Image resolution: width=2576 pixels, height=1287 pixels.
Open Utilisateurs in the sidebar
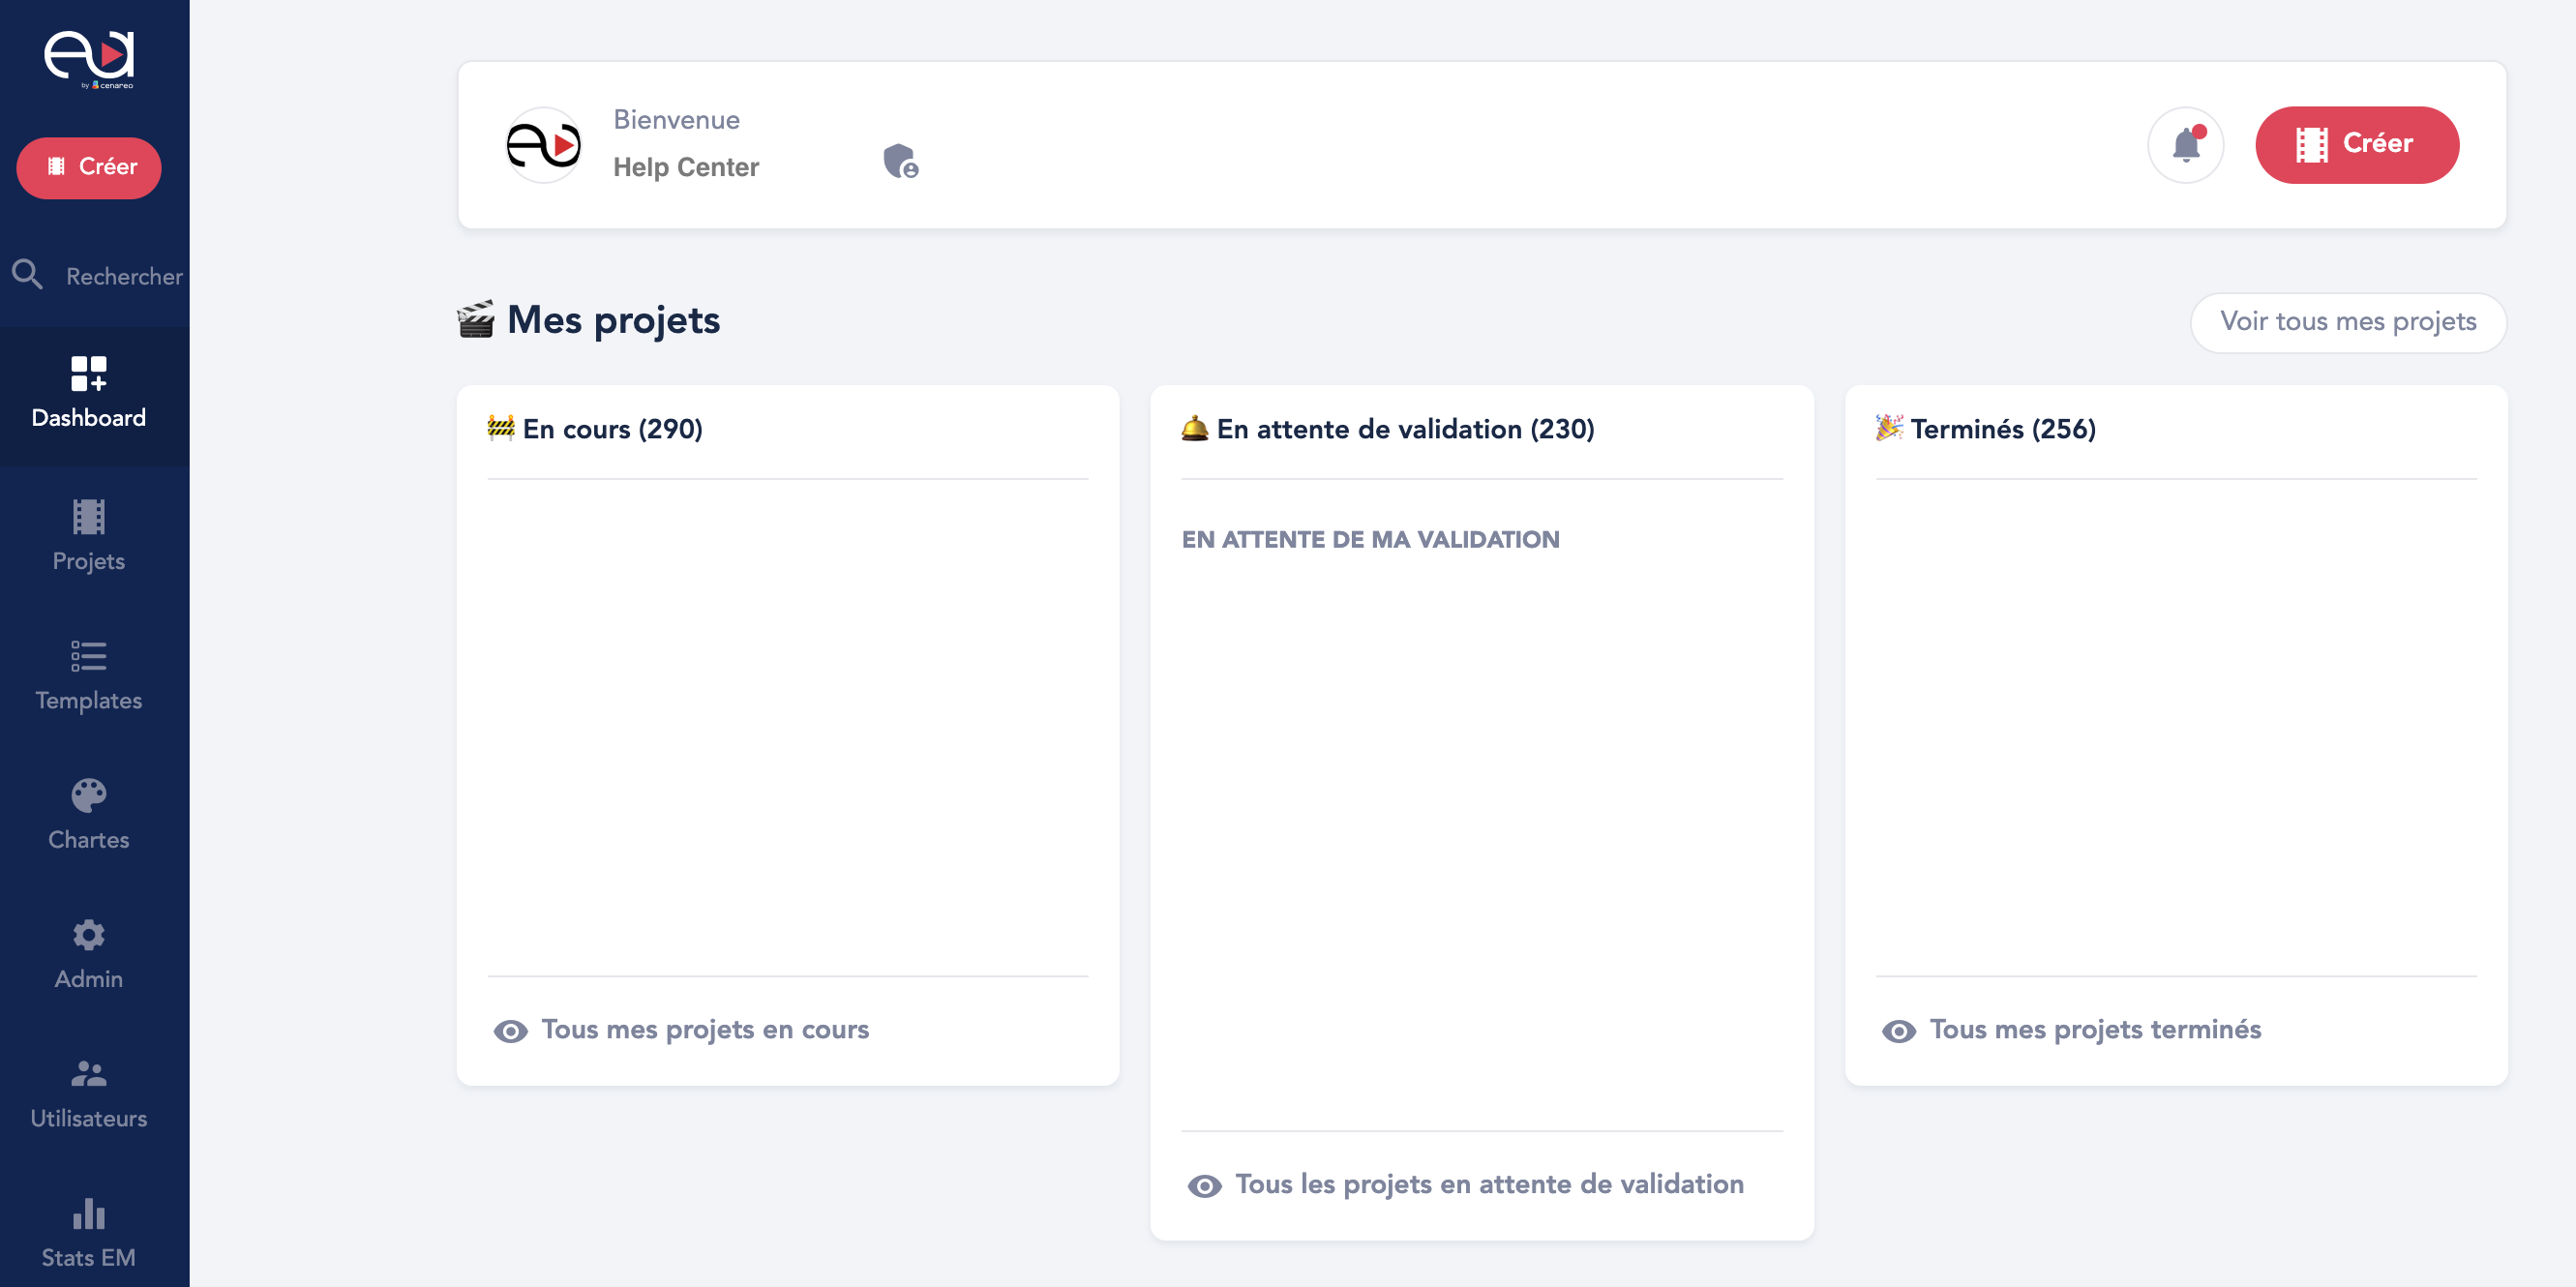coord(89,1093)
